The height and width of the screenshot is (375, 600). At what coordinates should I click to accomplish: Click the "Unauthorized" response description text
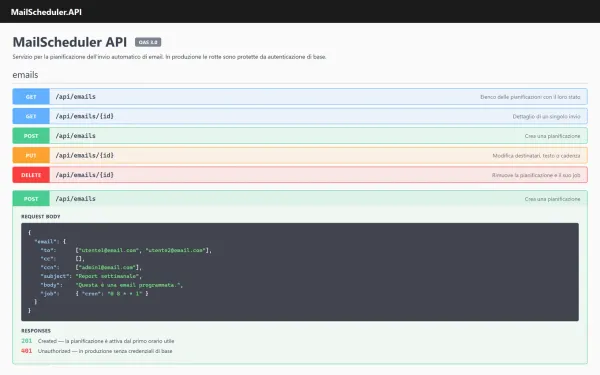coord(105,351)
